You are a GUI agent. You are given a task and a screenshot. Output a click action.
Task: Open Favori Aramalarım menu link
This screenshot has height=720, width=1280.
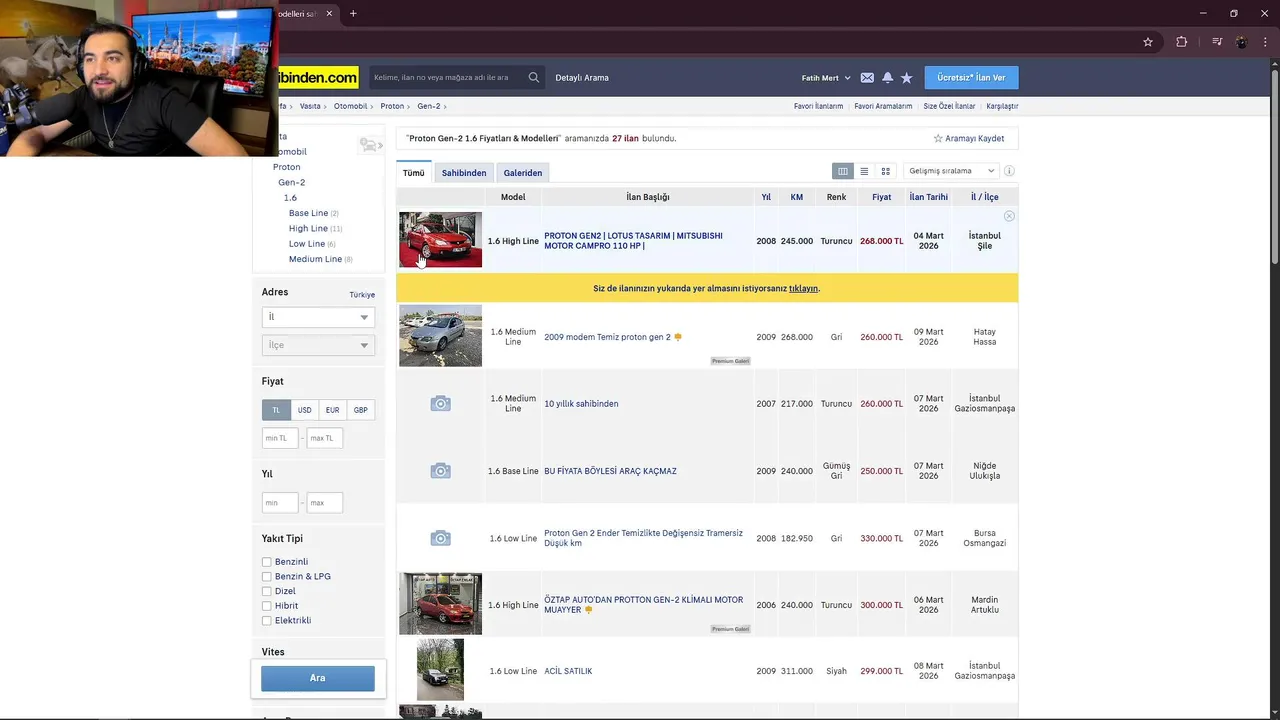point(883,106)
